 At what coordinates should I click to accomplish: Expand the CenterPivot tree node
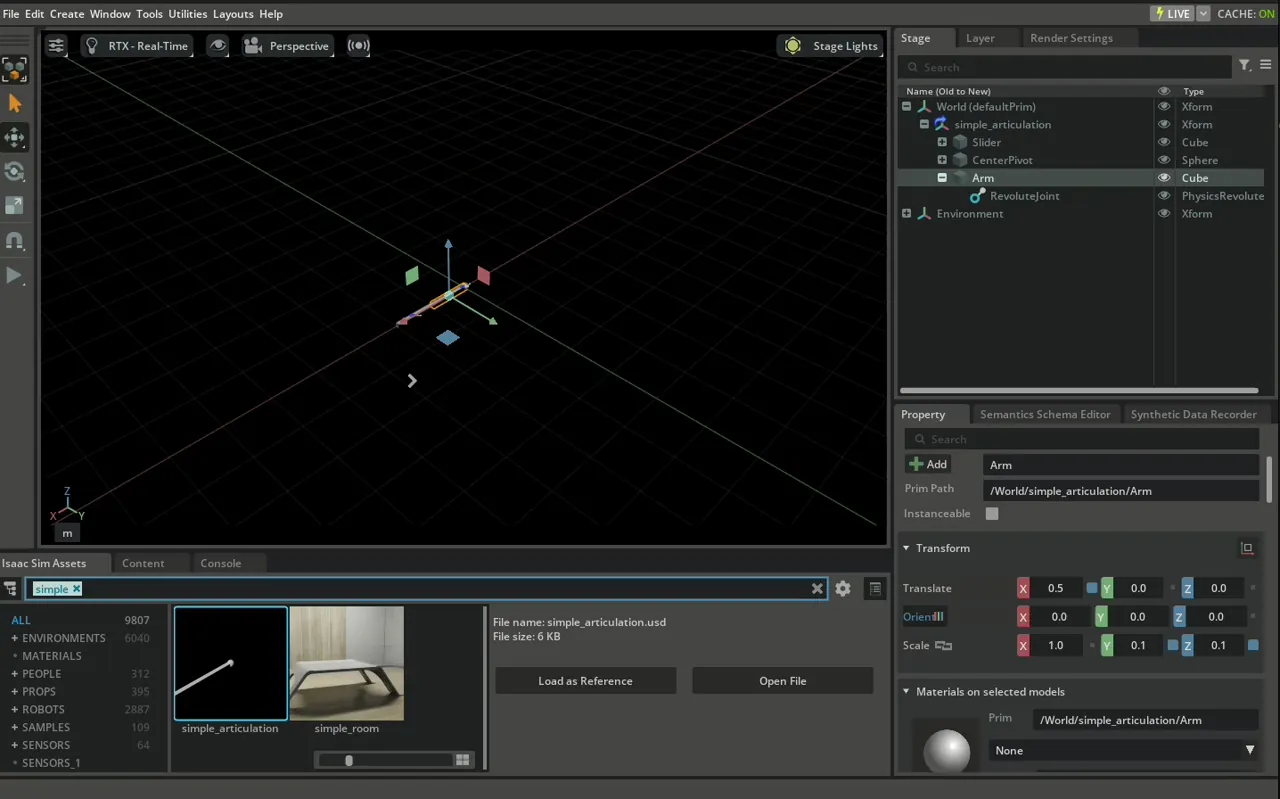[942, 160]
